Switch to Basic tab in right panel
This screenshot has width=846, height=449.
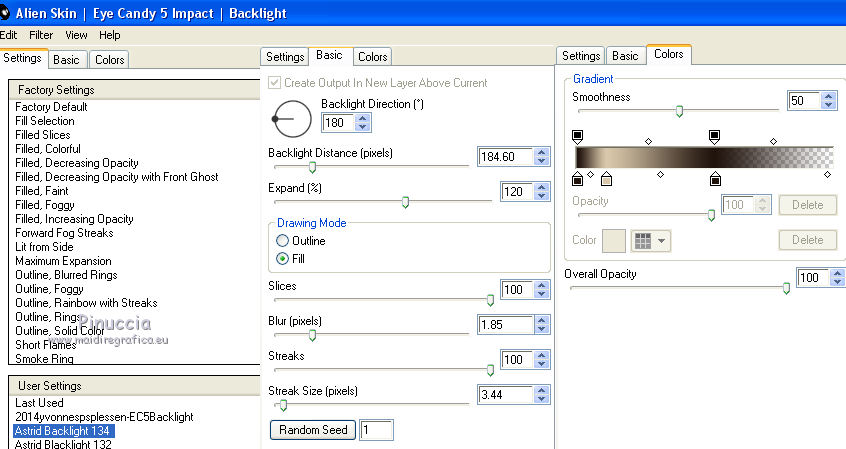tap(625, 56)
